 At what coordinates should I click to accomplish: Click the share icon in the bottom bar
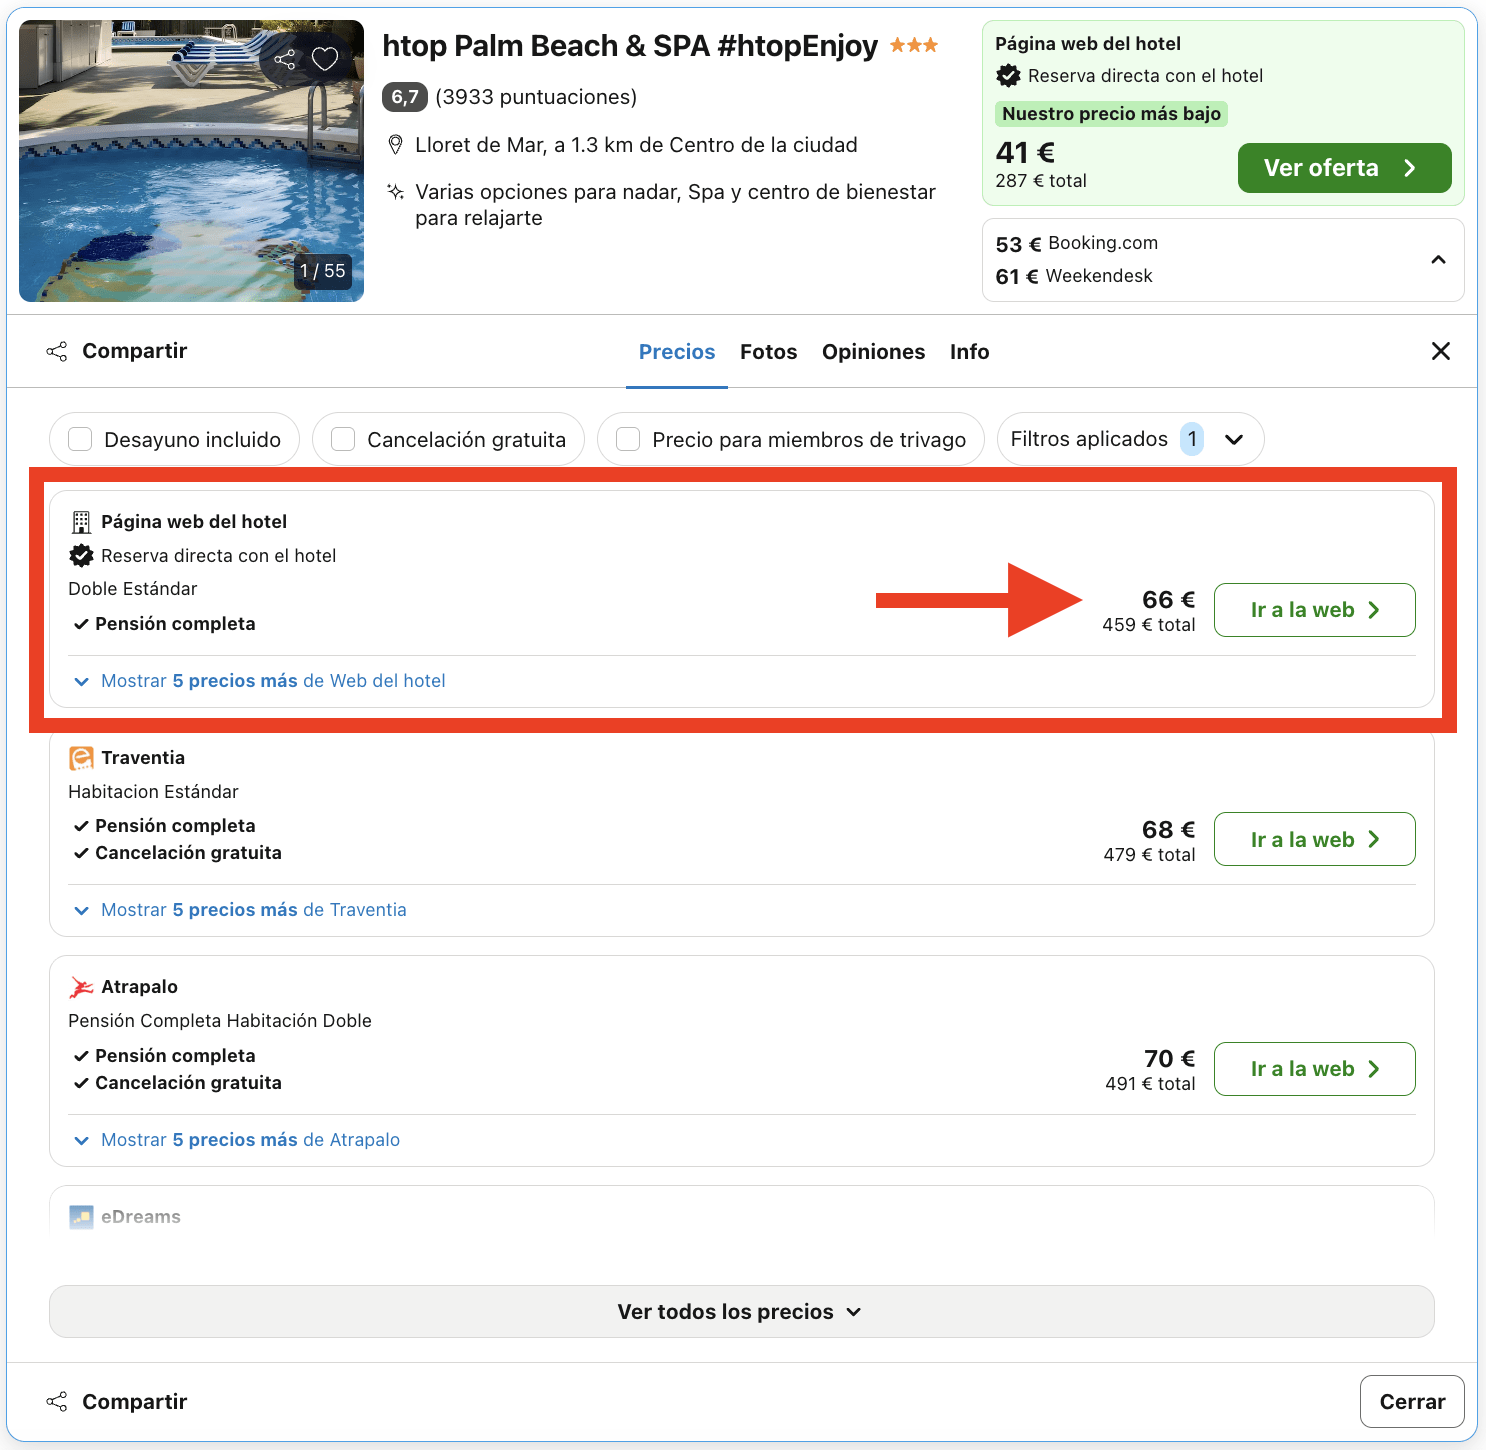pos(57,1401)
